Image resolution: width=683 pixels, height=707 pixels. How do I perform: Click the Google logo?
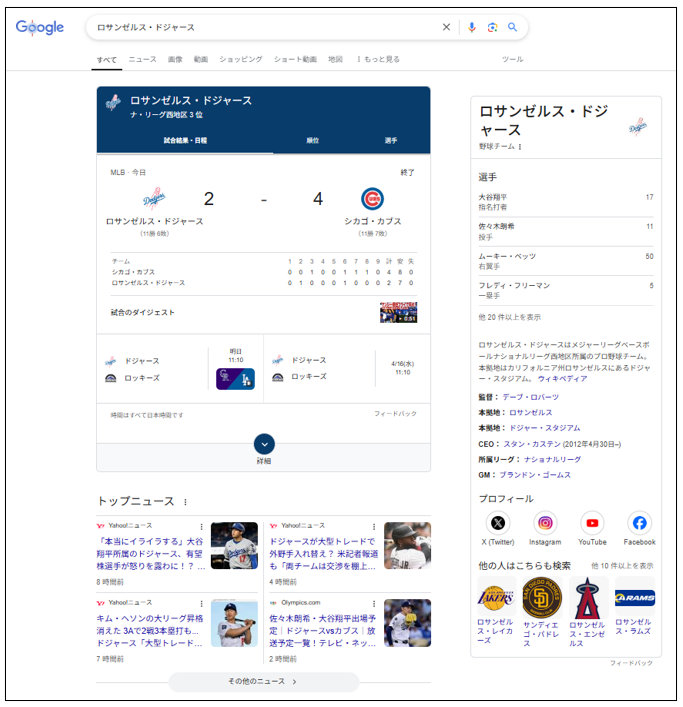[40, 28]
